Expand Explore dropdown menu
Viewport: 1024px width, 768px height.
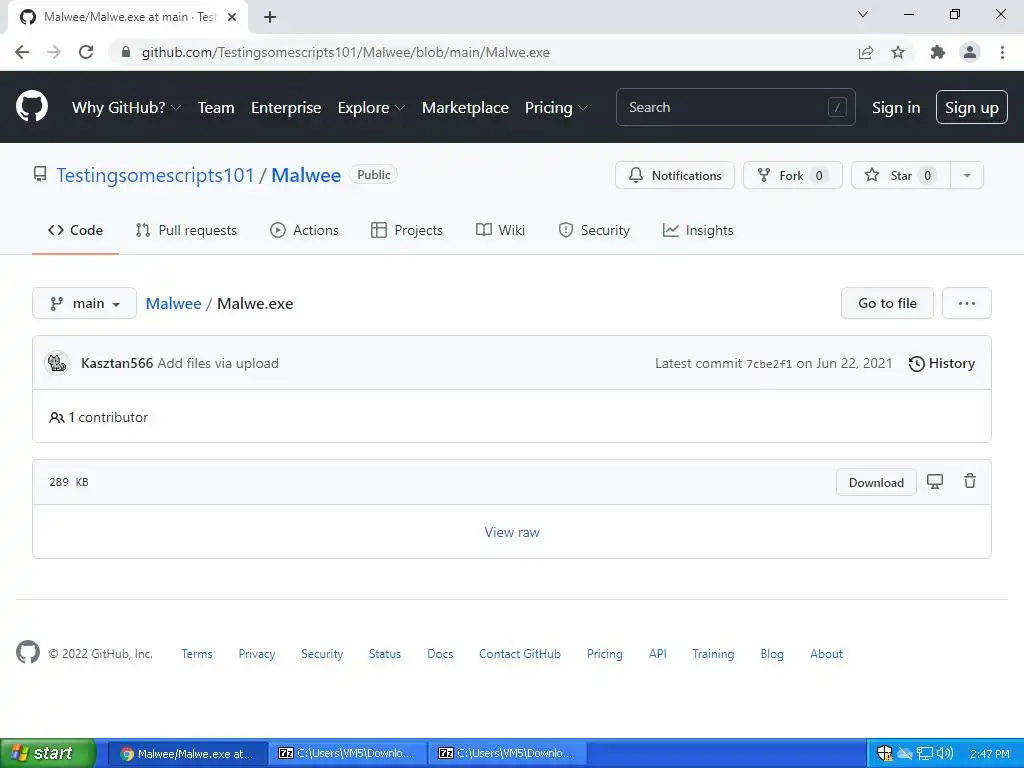click(x=371, y=107)
